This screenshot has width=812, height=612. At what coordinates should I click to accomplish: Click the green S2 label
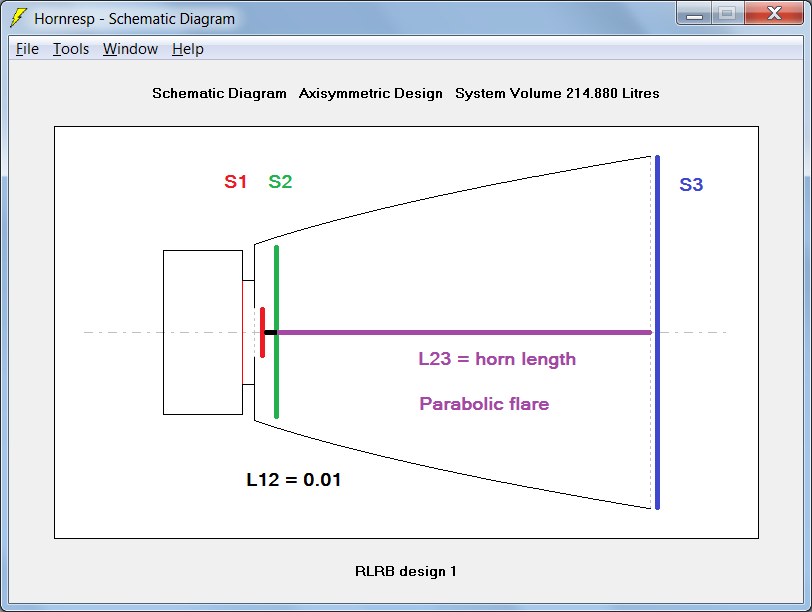pyautogui.click(x=280, y=182)
